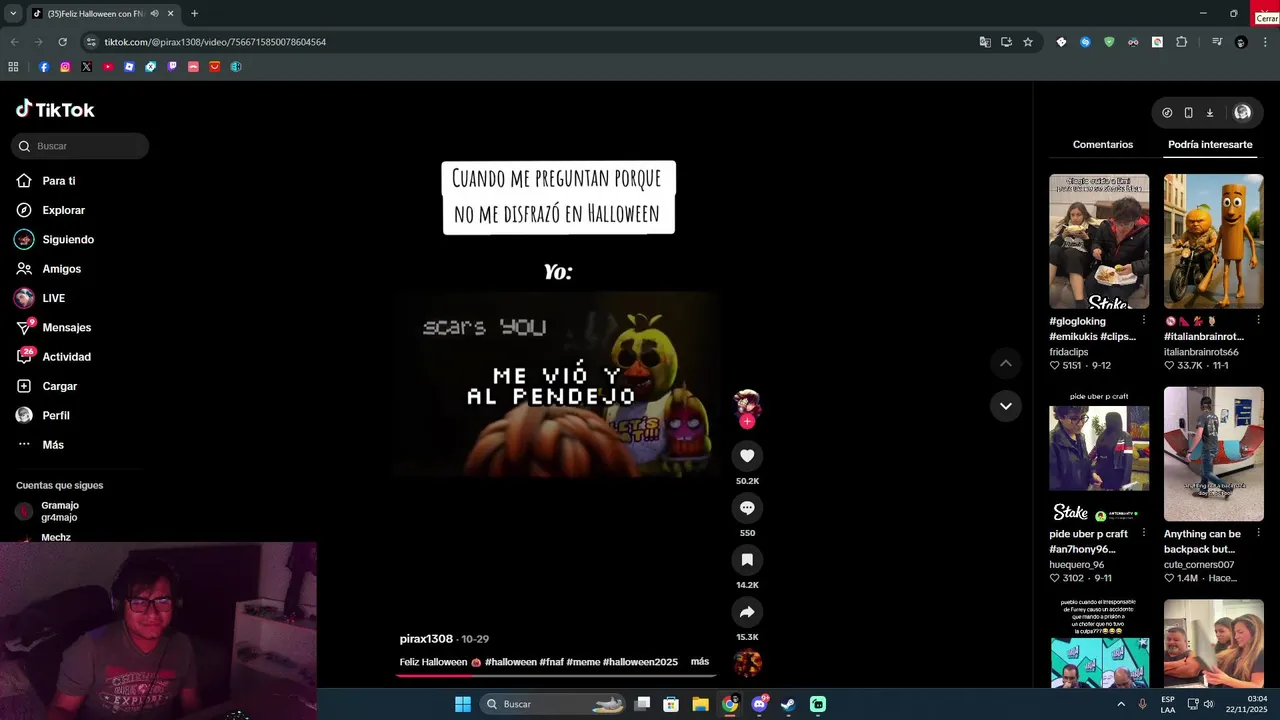Viewport: 1280px width, 720px height.
Task: Click the download desktop app icon
Action: [x=1209, y=113]
